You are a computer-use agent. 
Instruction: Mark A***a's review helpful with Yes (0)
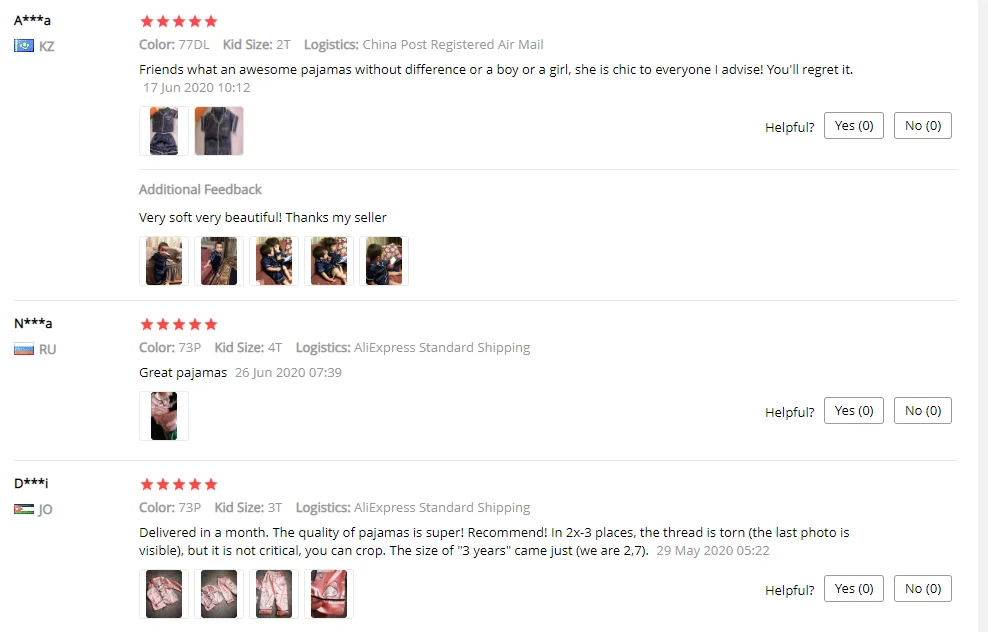tap(854, 126)
